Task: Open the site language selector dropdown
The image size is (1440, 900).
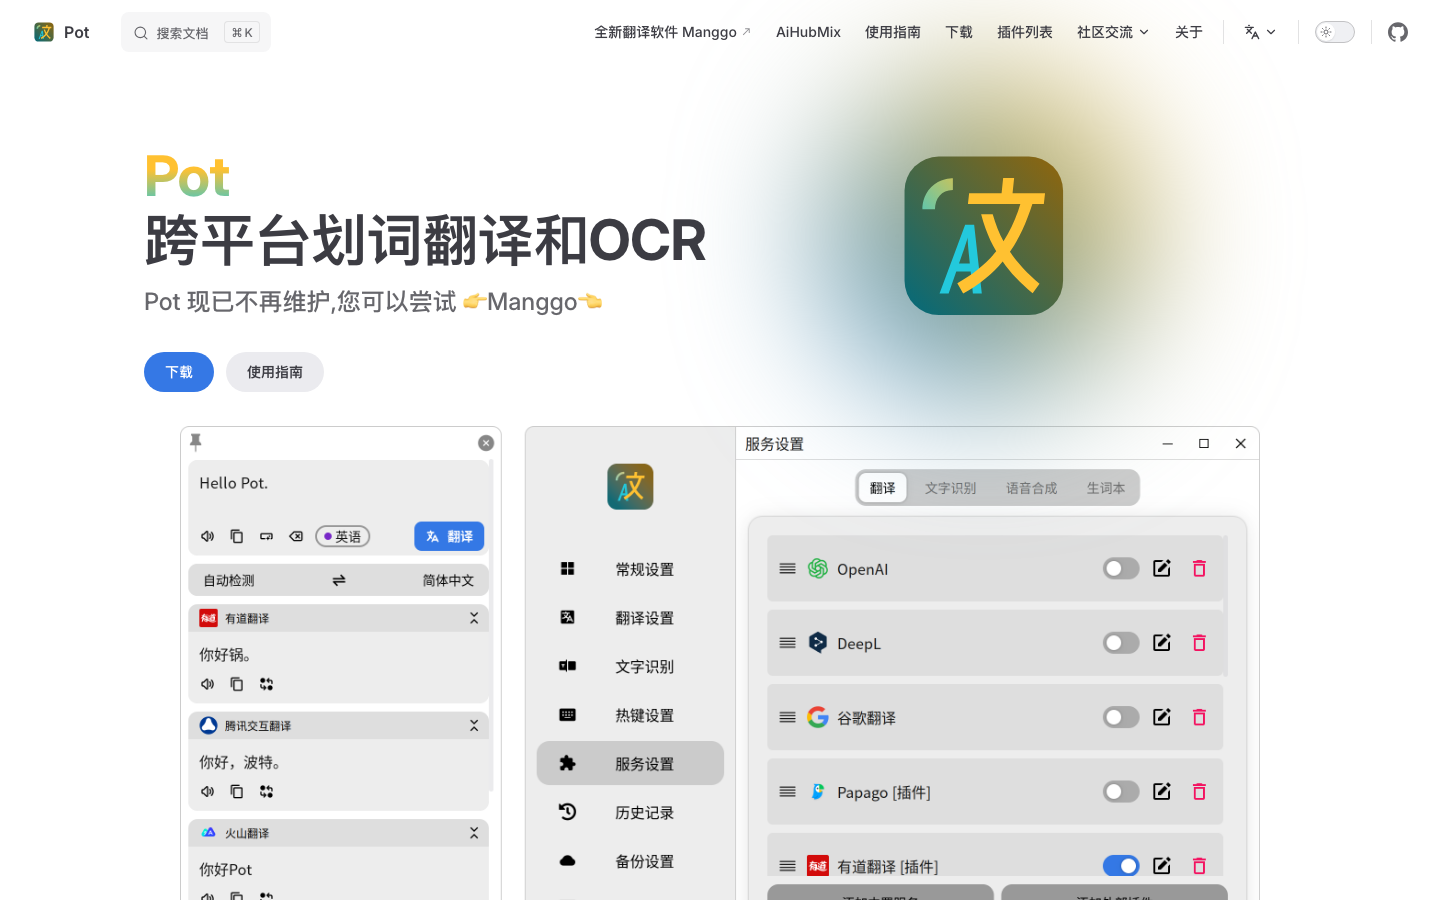Action: click(x=1260, y=32)
